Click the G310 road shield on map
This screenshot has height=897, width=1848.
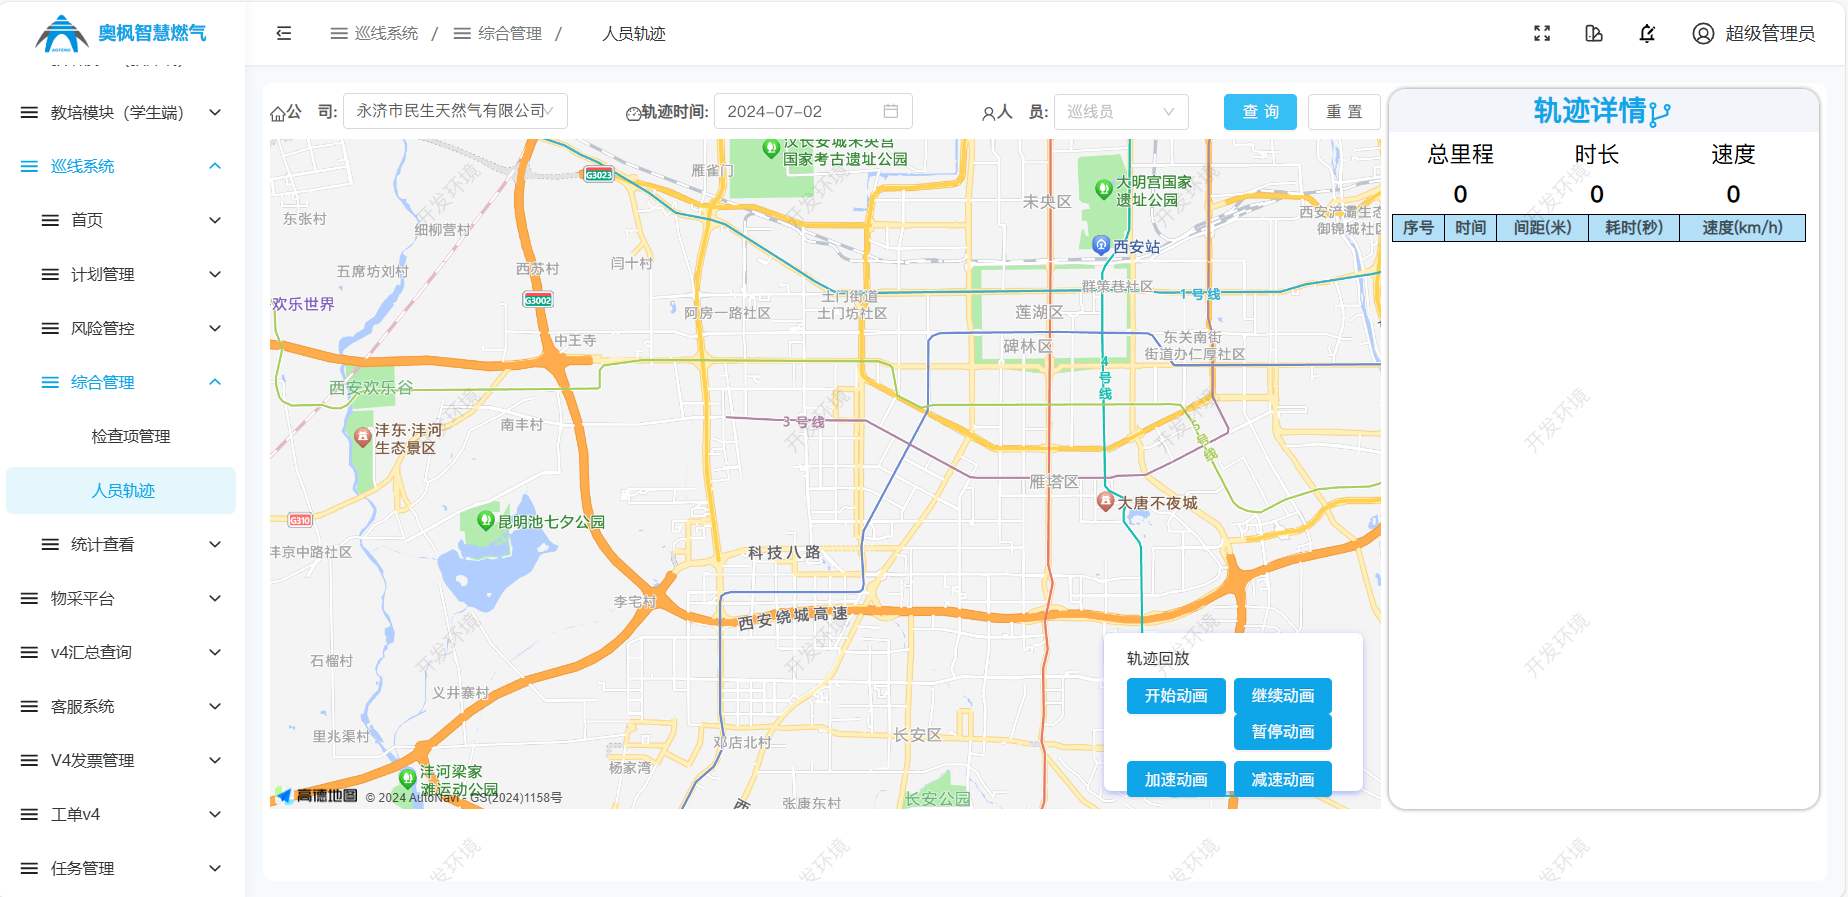pyautogui.click(x=300, y=520)
